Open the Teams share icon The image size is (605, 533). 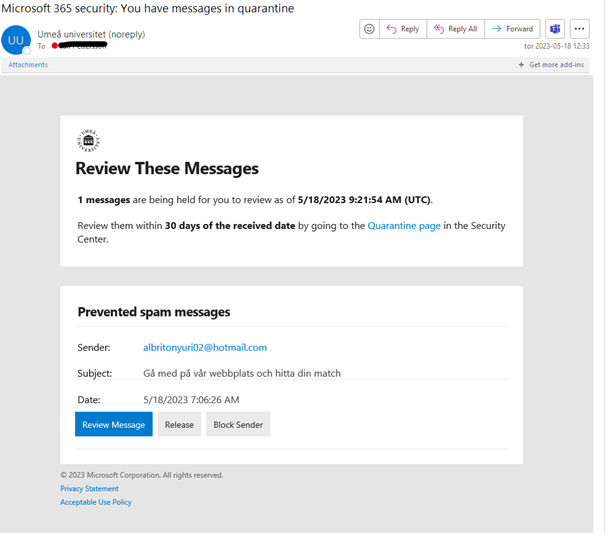[x=555, y=29]
